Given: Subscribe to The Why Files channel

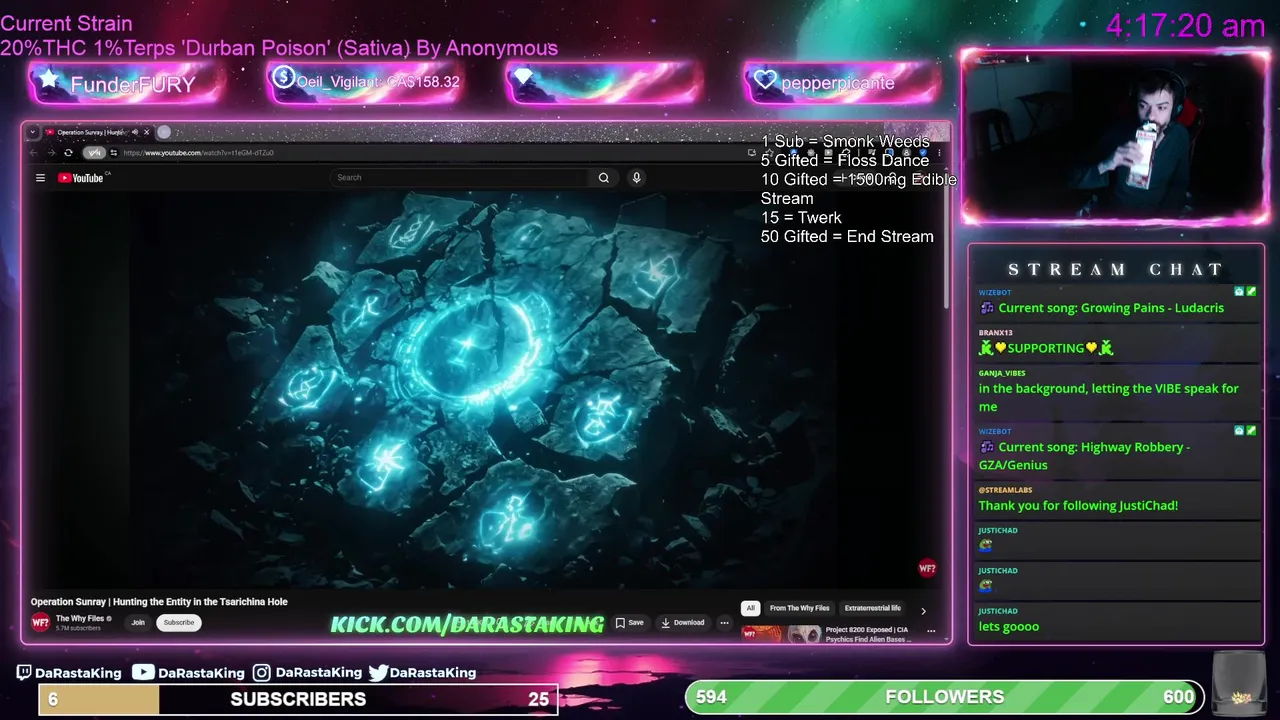Looking at the screenshot, I should click(x=179, y=622).
